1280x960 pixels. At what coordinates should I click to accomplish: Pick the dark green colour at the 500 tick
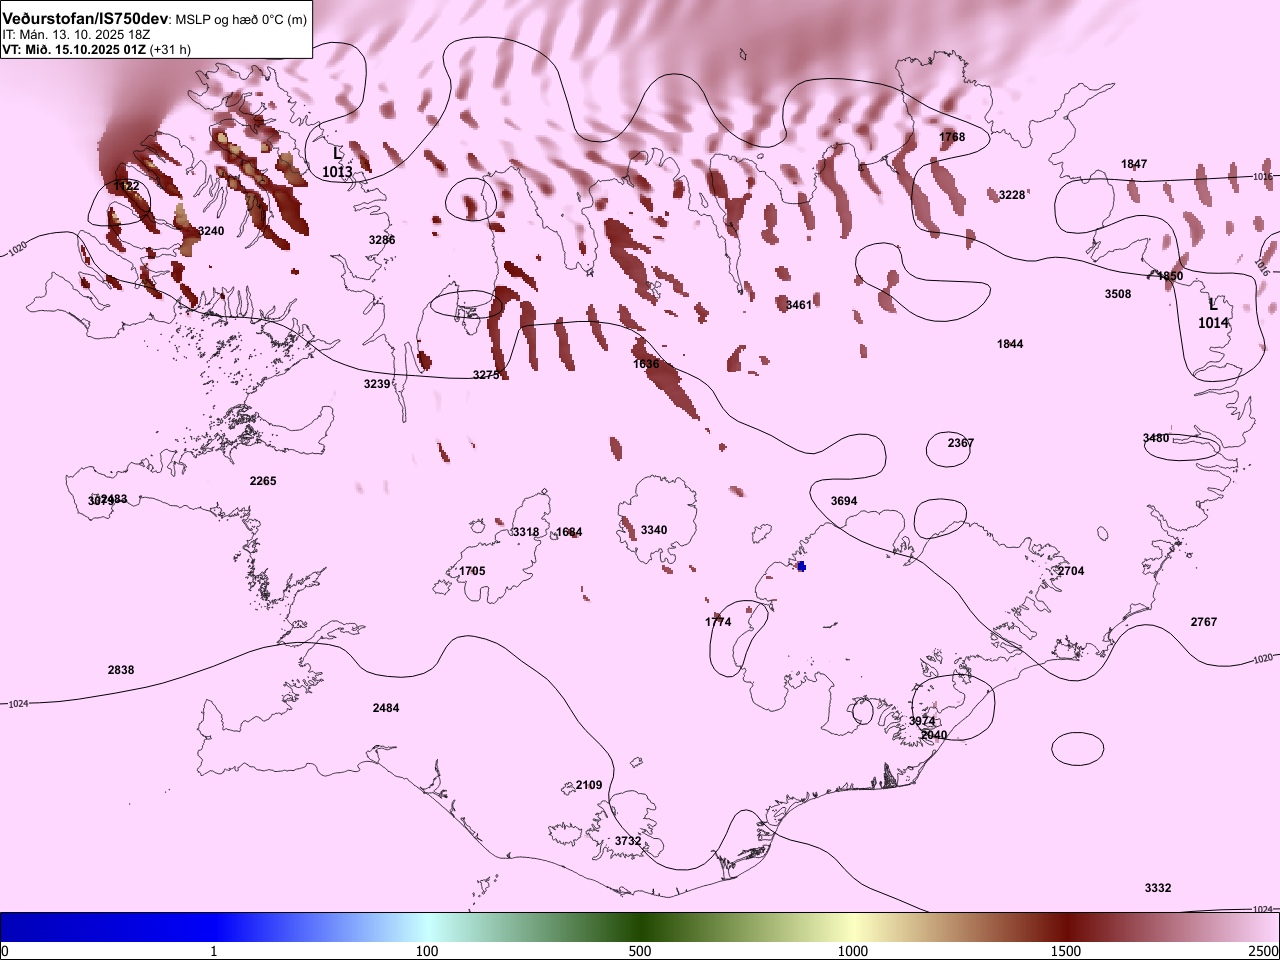coord(640,927)
